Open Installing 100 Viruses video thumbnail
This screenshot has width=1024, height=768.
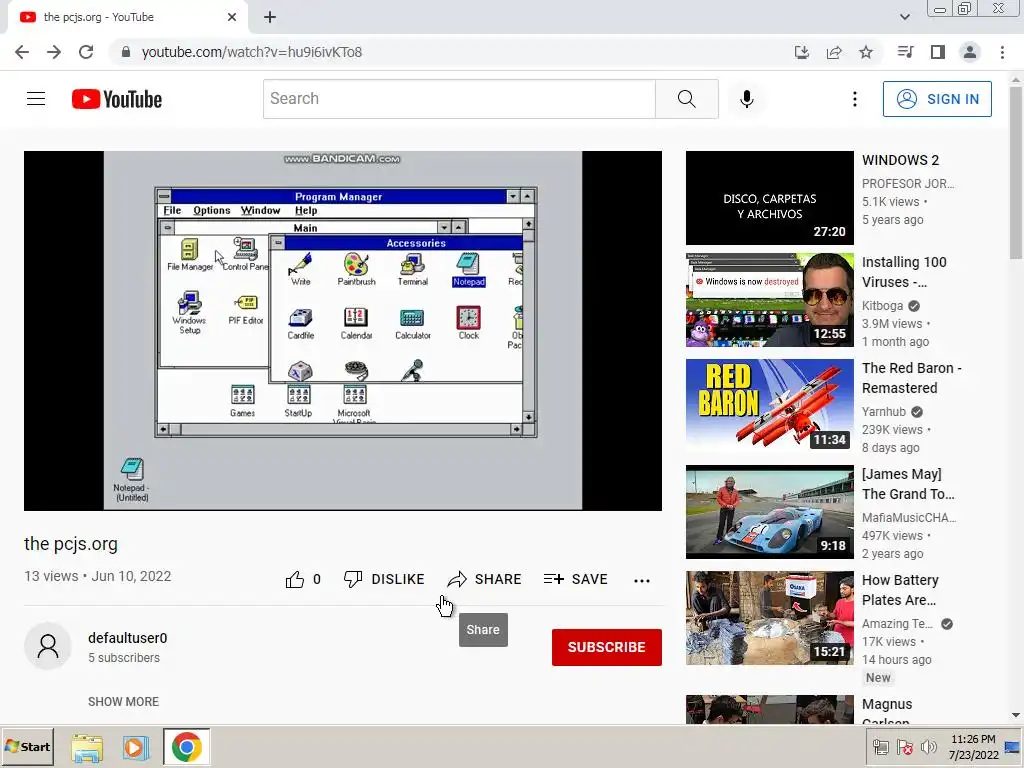(769, 300)
